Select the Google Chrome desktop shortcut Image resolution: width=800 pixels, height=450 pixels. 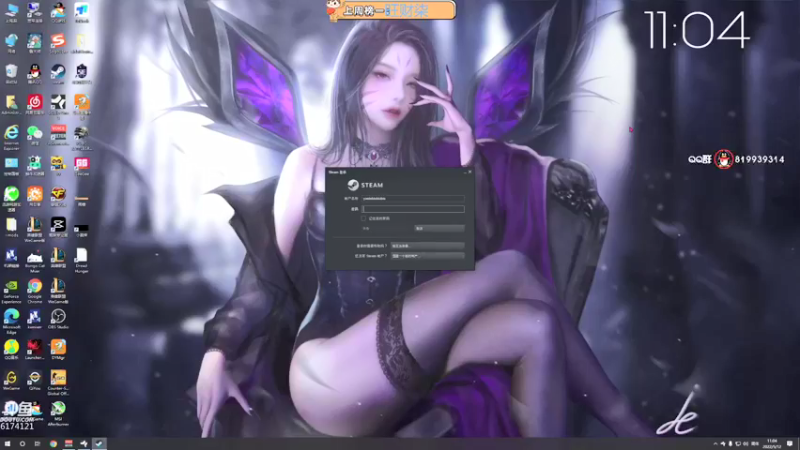35,291
